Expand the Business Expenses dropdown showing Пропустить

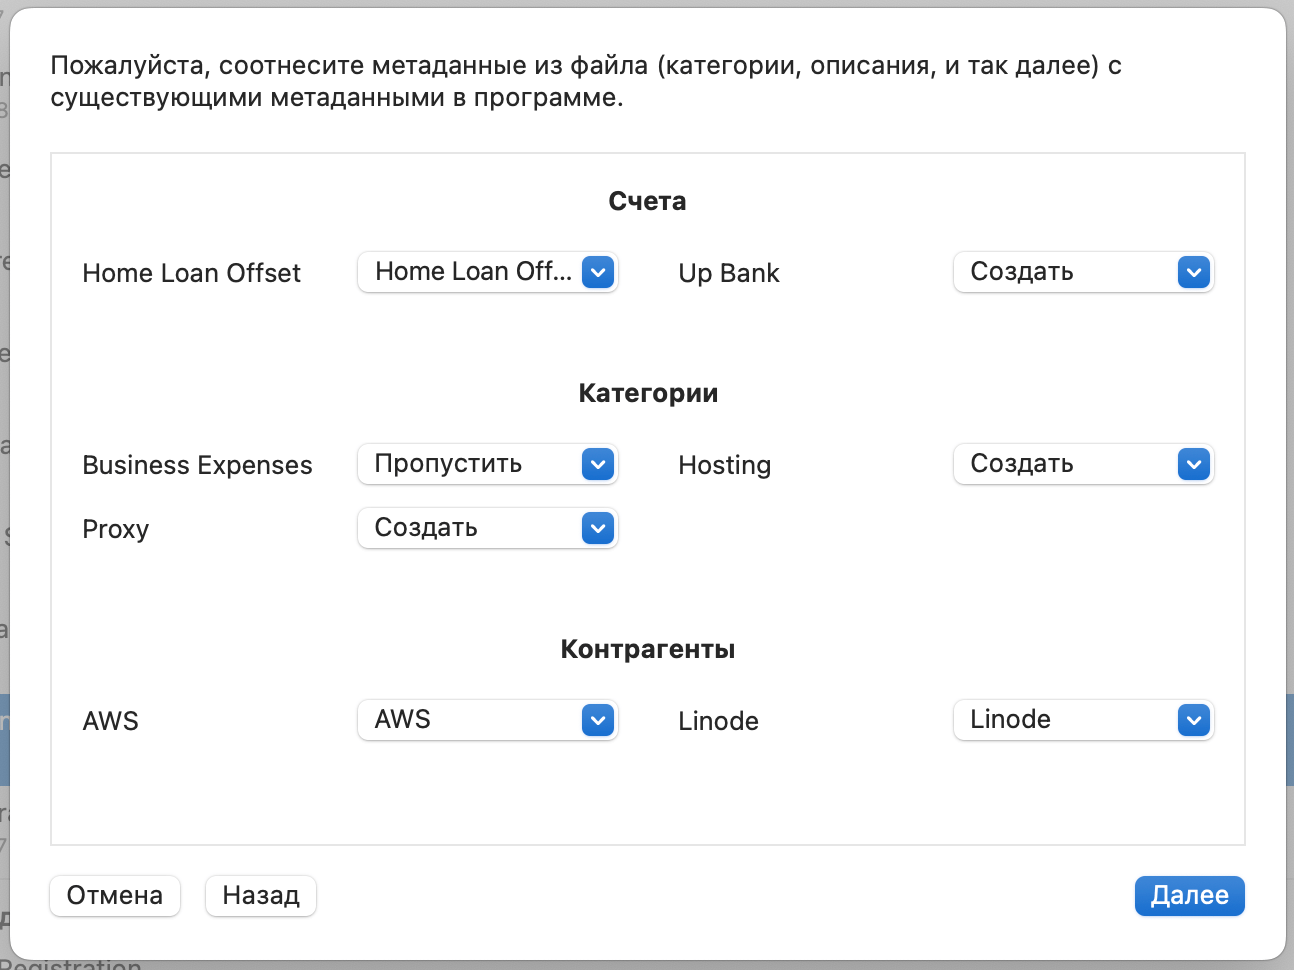[488, 464]
